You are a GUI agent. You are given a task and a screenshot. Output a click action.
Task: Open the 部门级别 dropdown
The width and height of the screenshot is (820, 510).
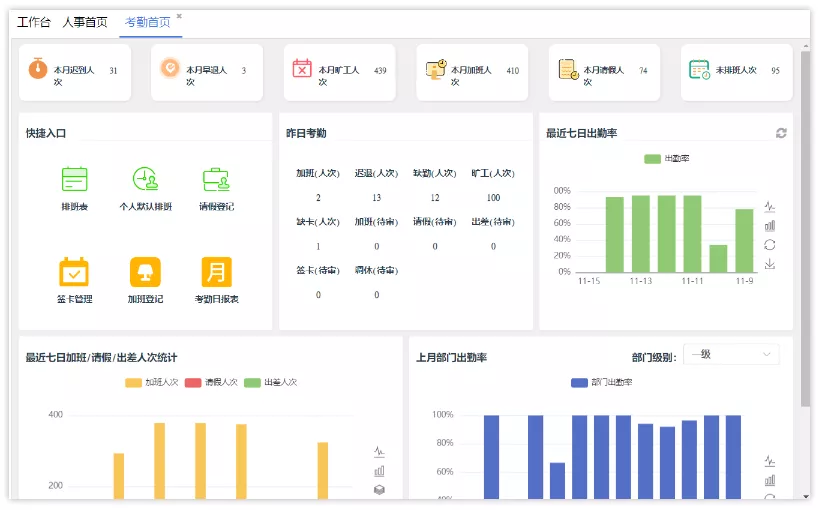(731, 354)
